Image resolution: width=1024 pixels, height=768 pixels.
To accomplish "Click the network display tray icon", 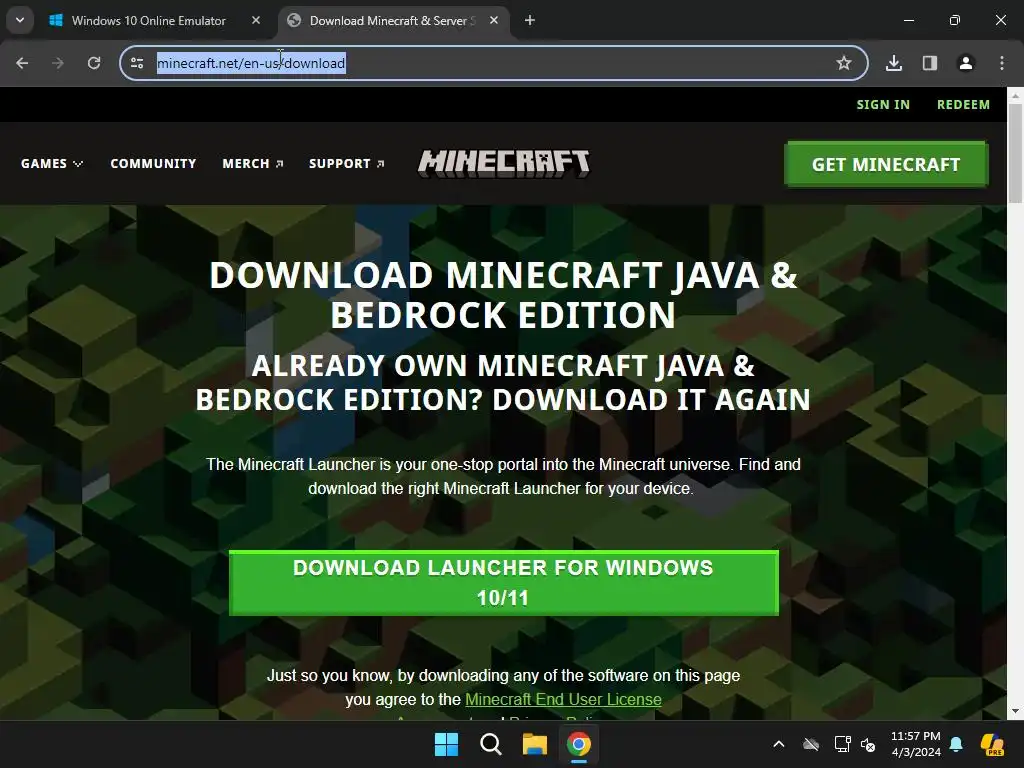I will coord(842,744).
